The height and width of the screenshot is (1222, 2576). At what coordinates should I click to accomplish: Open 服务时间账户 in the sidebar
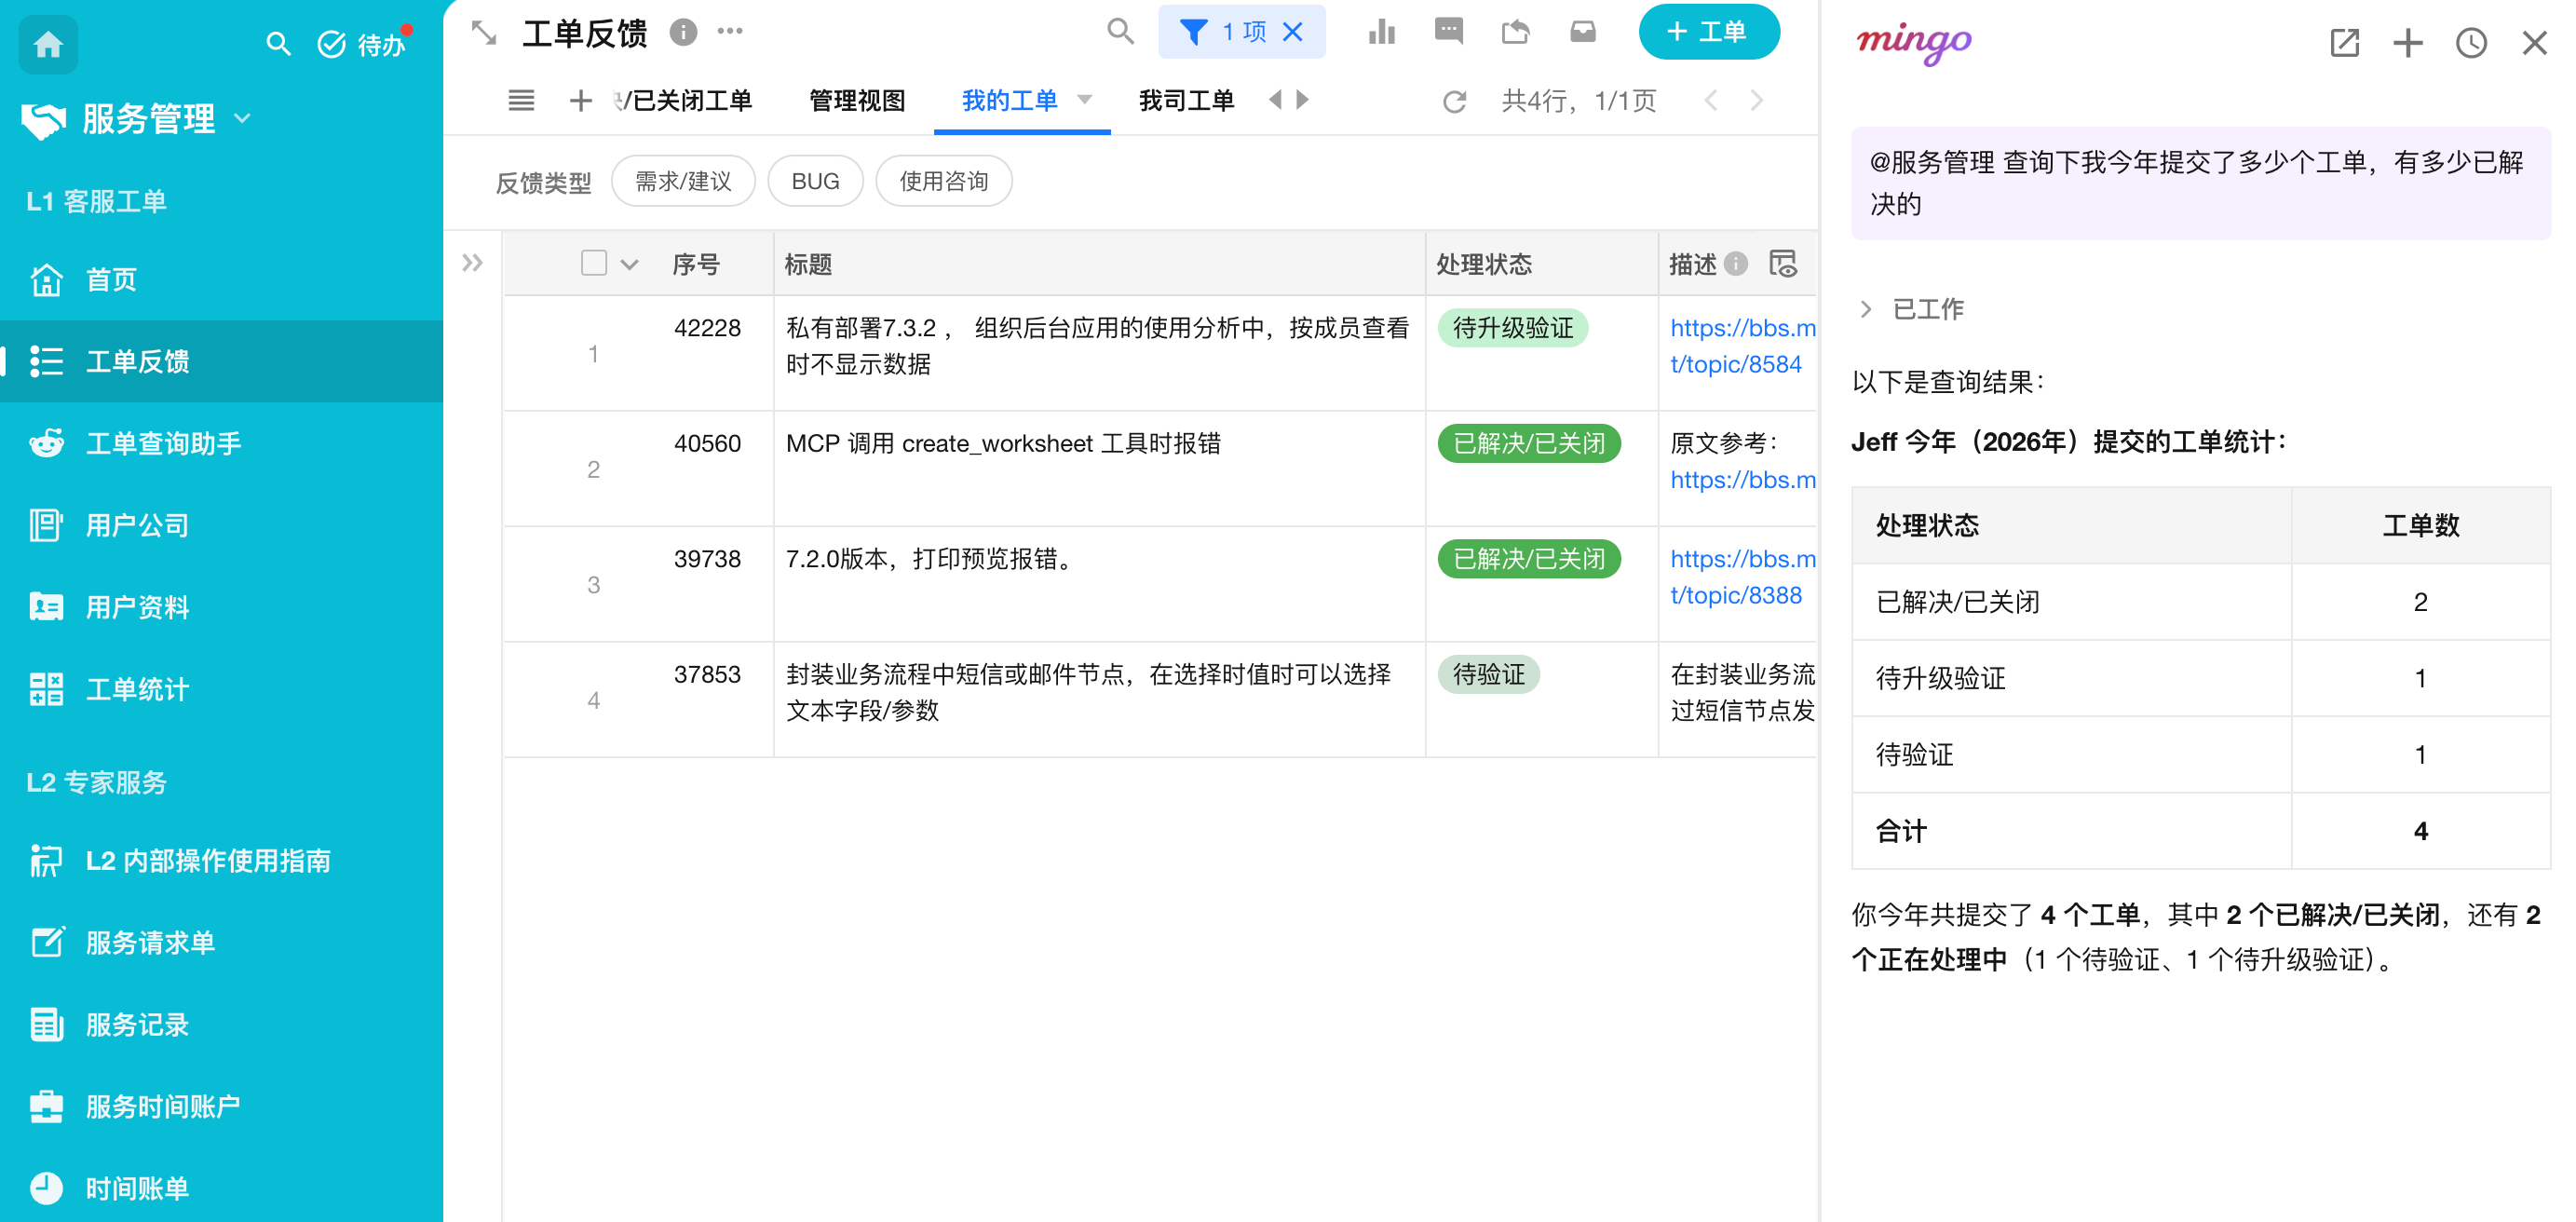click(221, 1107)
